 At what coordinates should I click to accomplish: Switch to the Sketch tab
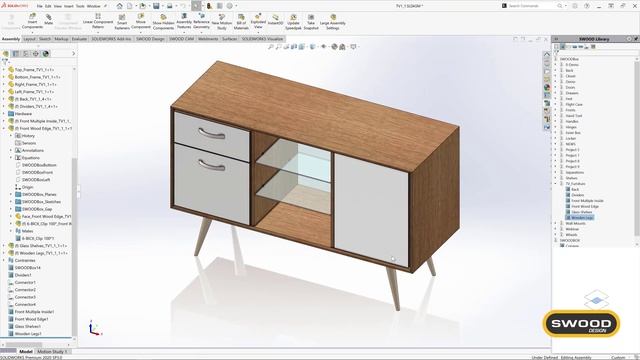[45, 39]
